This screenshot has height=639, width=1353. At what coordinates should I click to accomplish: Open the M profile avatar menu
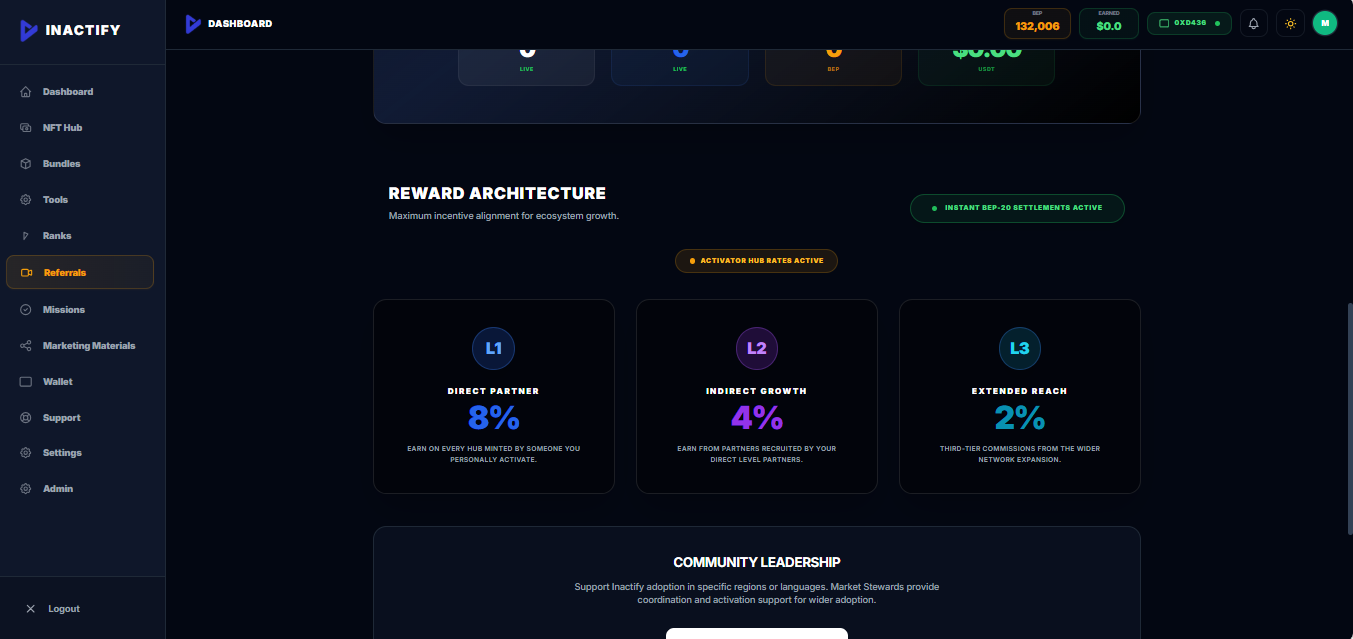coord(1324,22)
